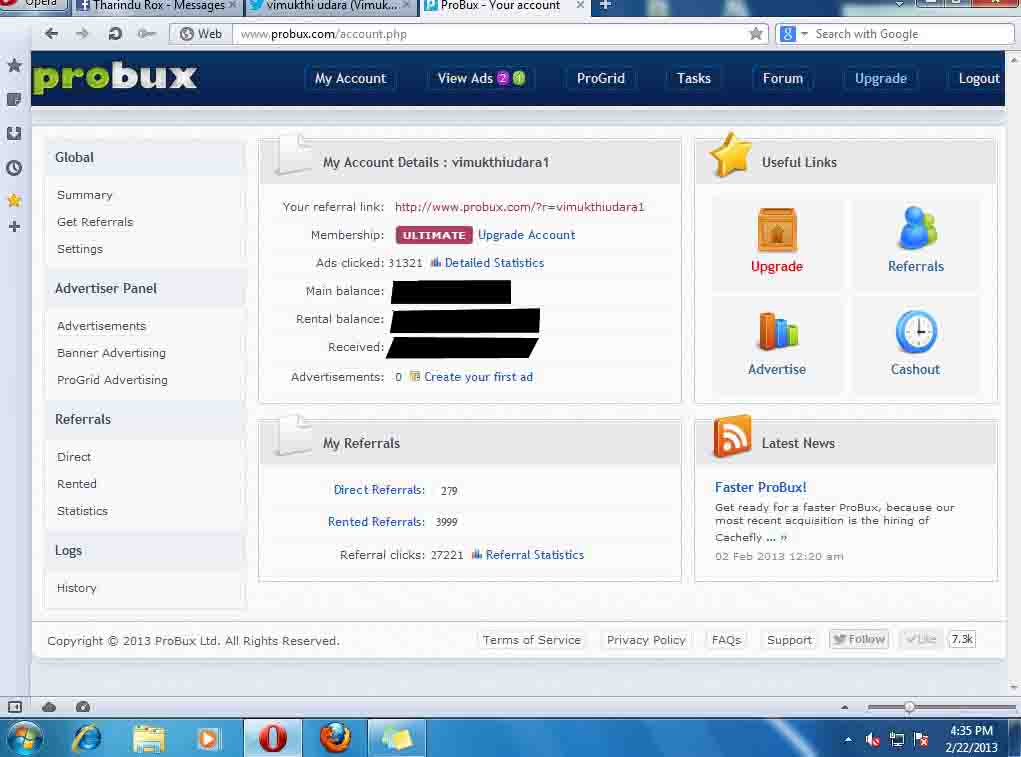
Task: Reload the page with the refresh icon
Action: 115,34
